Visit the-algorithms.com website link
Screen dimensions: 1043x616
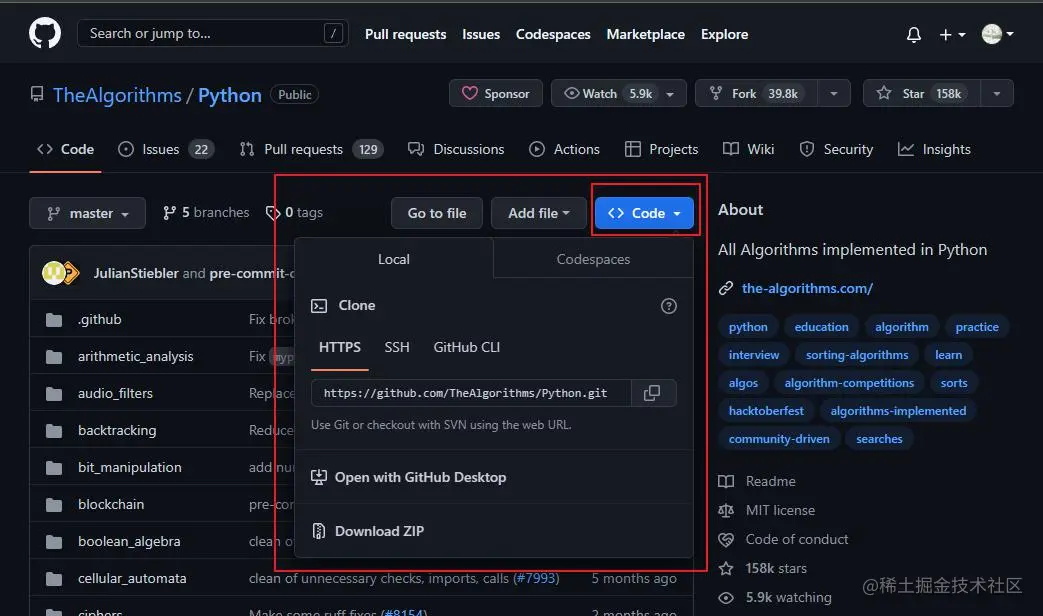pos(807,288)
